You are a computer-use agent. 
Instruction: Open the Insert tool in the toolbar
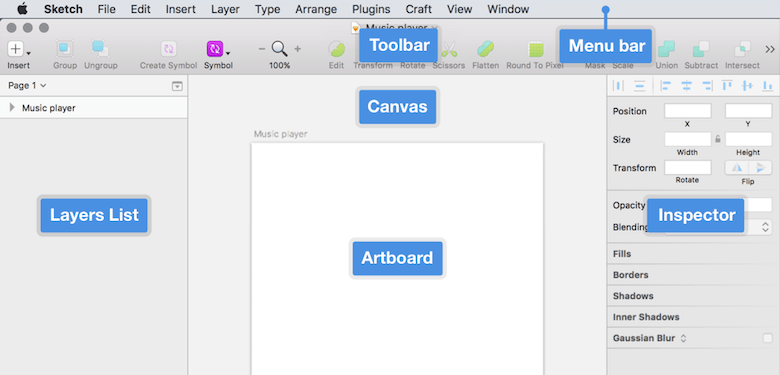point(19,49)
